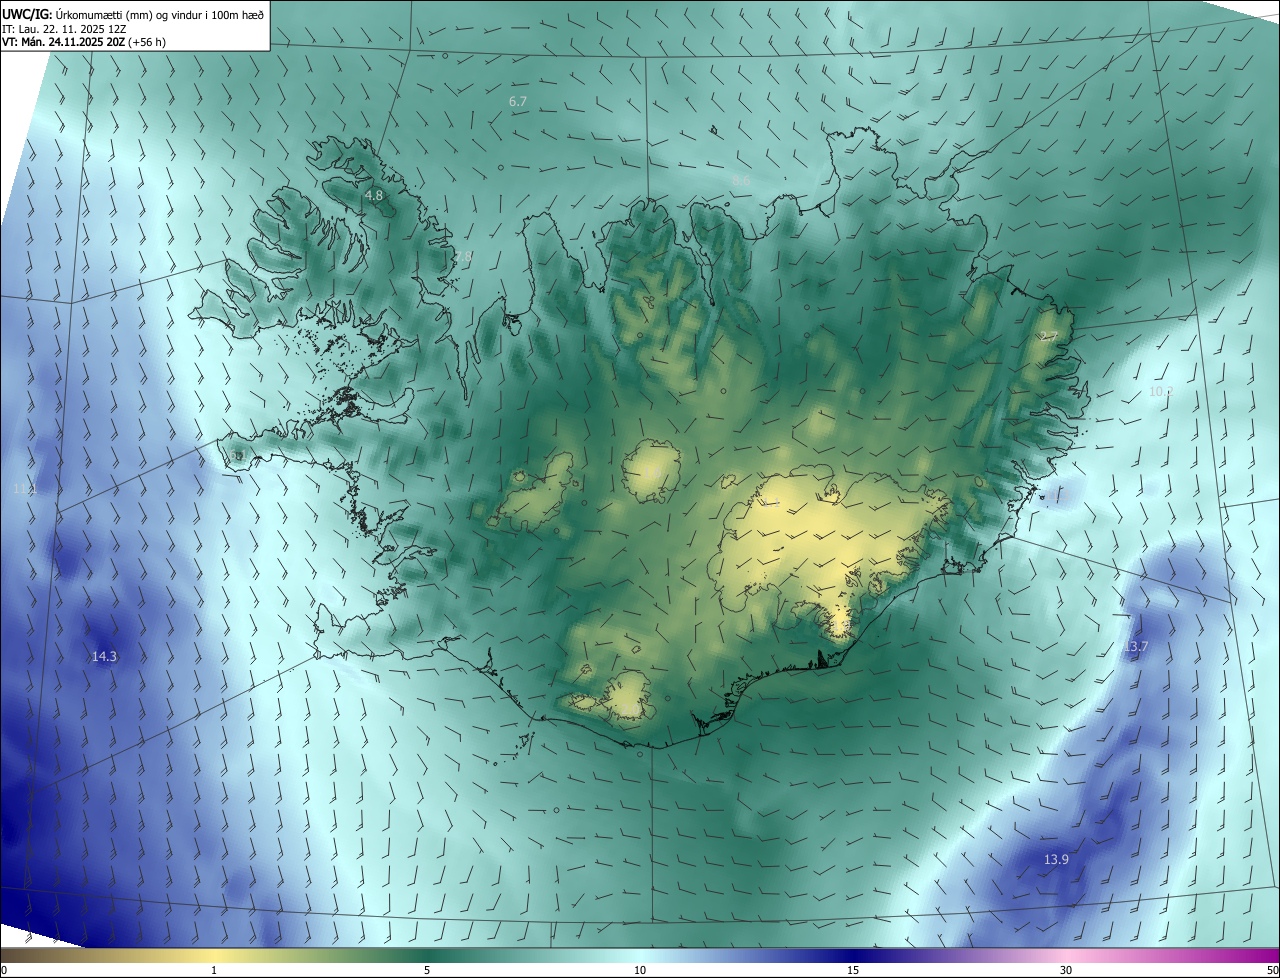This screenshot has height=978, width=1280.
Task: Click the 'IT: Lau. 22. 11. 2025 12Z' line
Action: [x=66, y=29]
